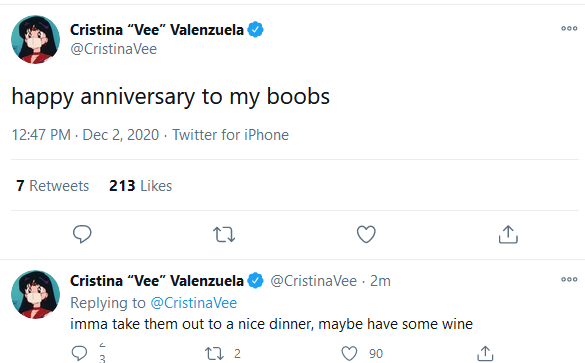Viewport: 585px width, 363px height.
Task: Retweet the reply tweet showing 2 retweets
Action: pos(215,353)
